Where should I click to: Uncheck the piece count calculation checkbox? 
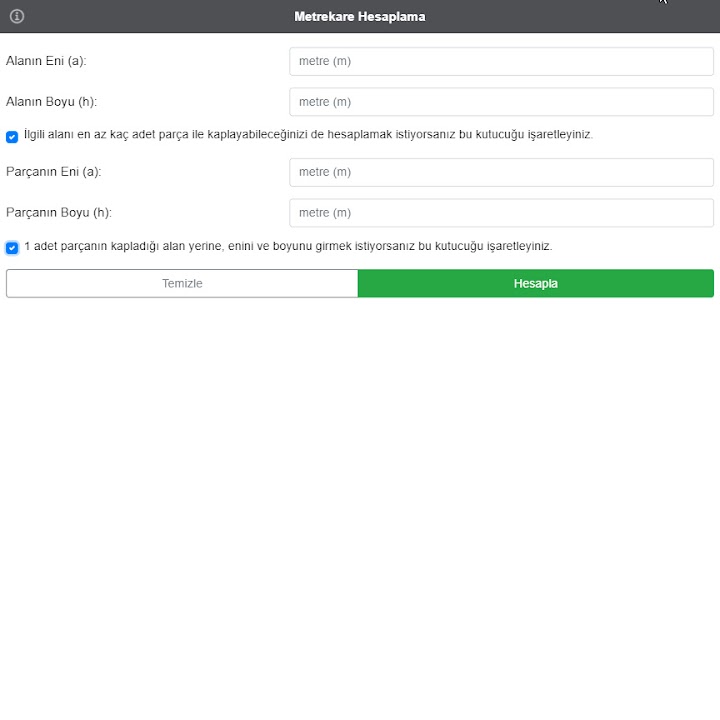(12, 136)
